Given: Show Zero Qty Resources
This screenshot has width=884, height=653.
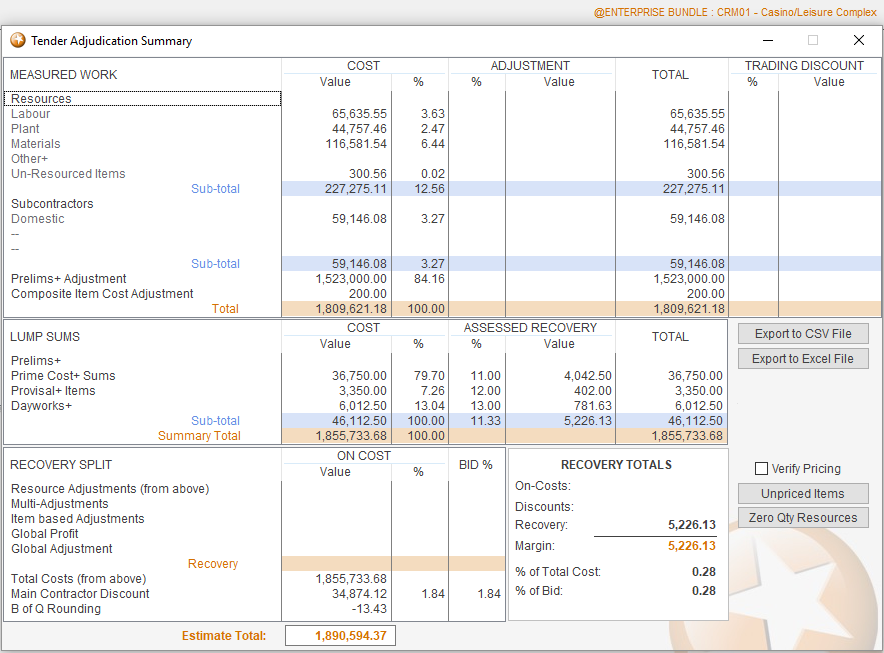Looking at the screenshot, I should pos(803,518).
